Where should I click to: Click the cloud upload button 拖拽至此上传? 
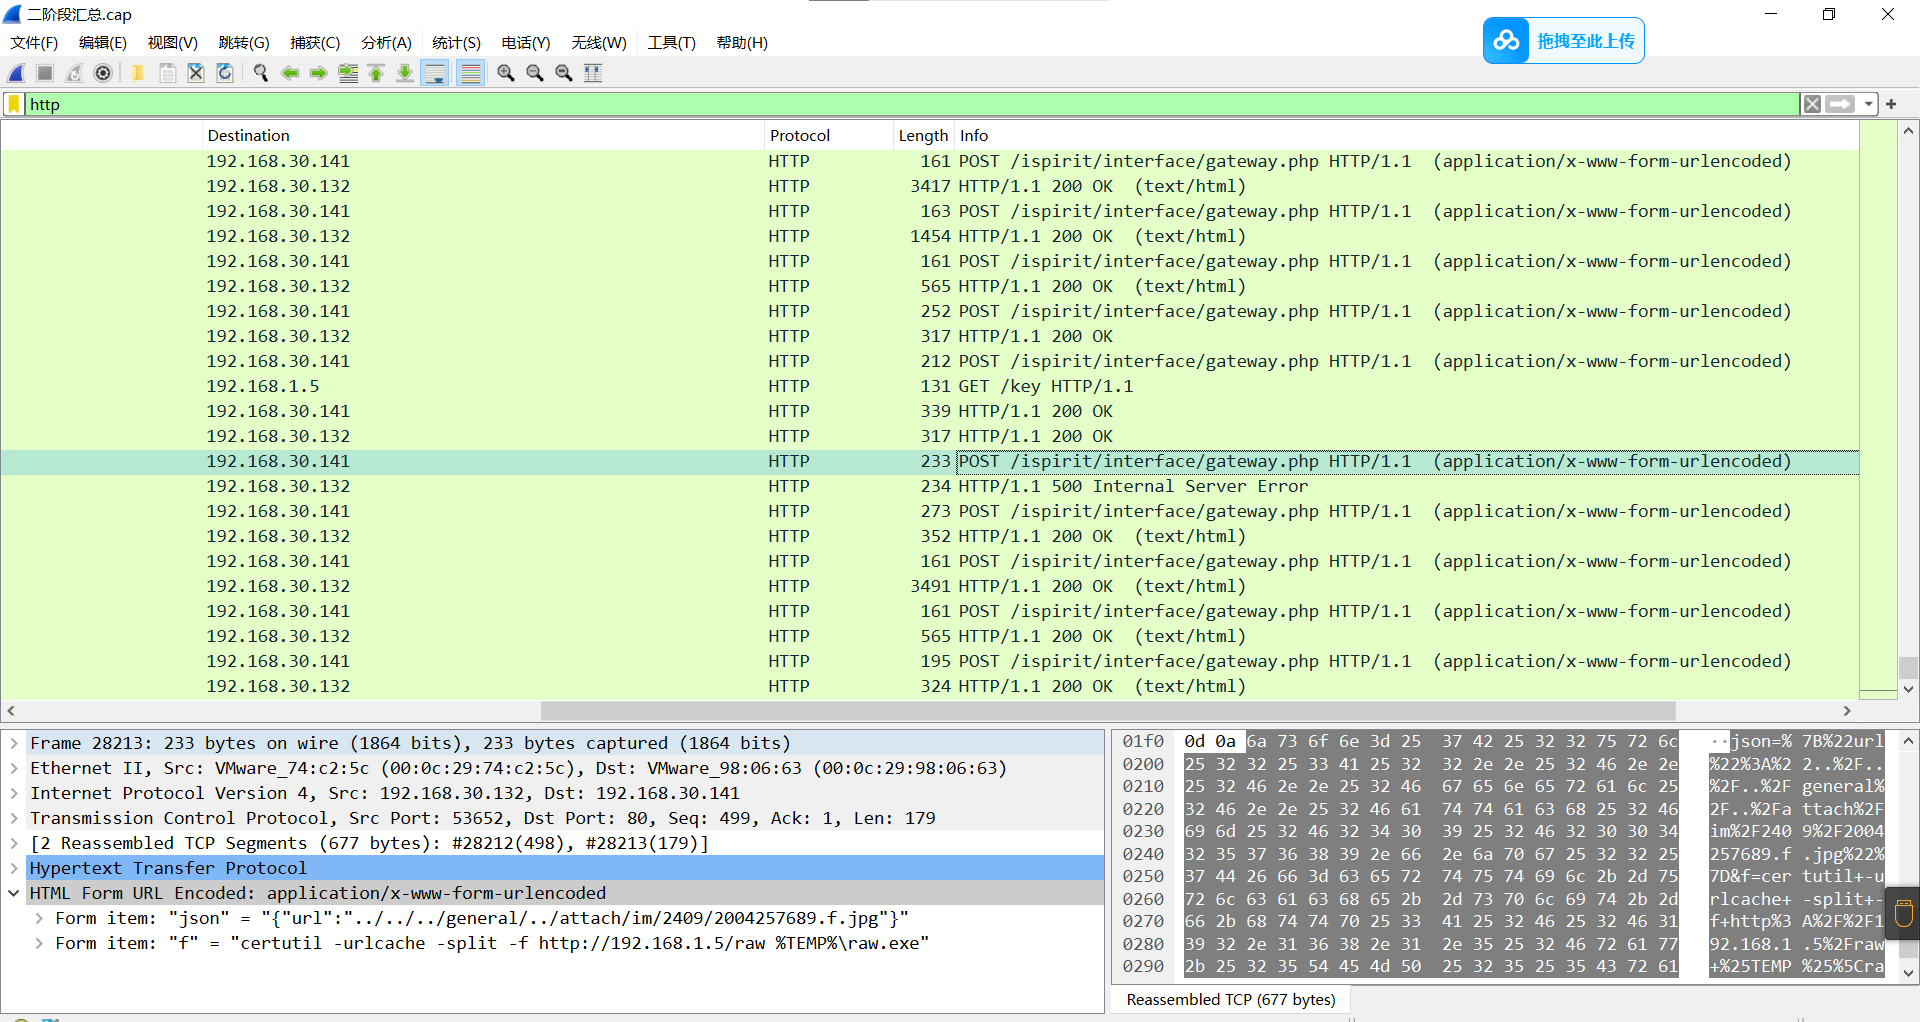(1564, 41)
